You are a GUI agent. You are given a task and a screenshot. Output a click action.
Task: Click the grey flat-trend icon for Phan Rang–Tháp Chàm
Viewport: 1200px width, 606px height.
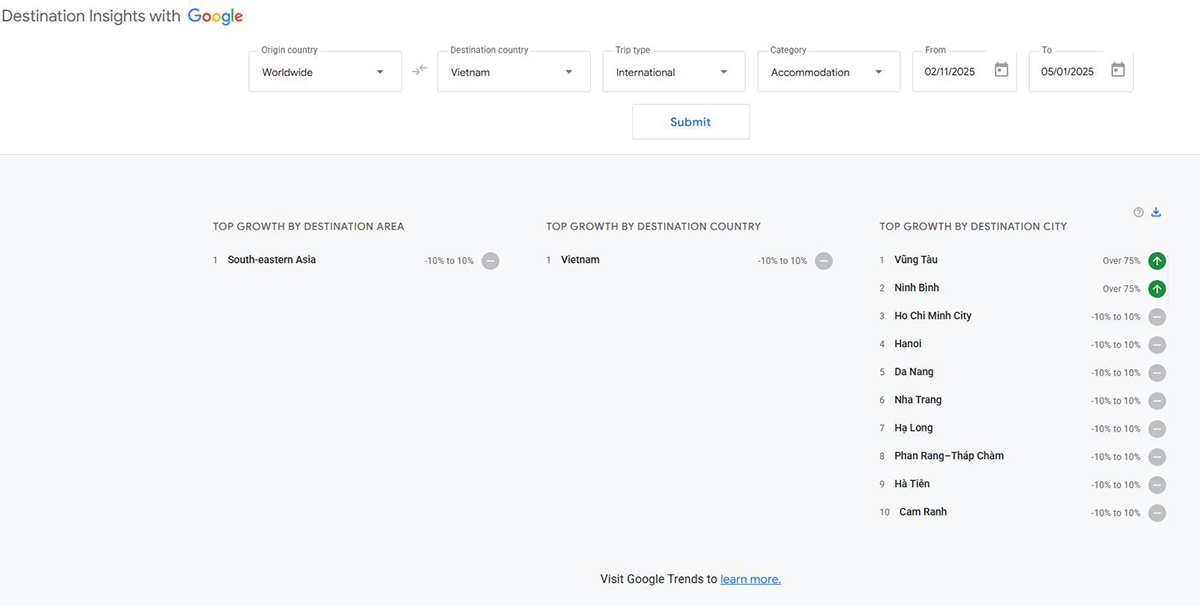1157,457
